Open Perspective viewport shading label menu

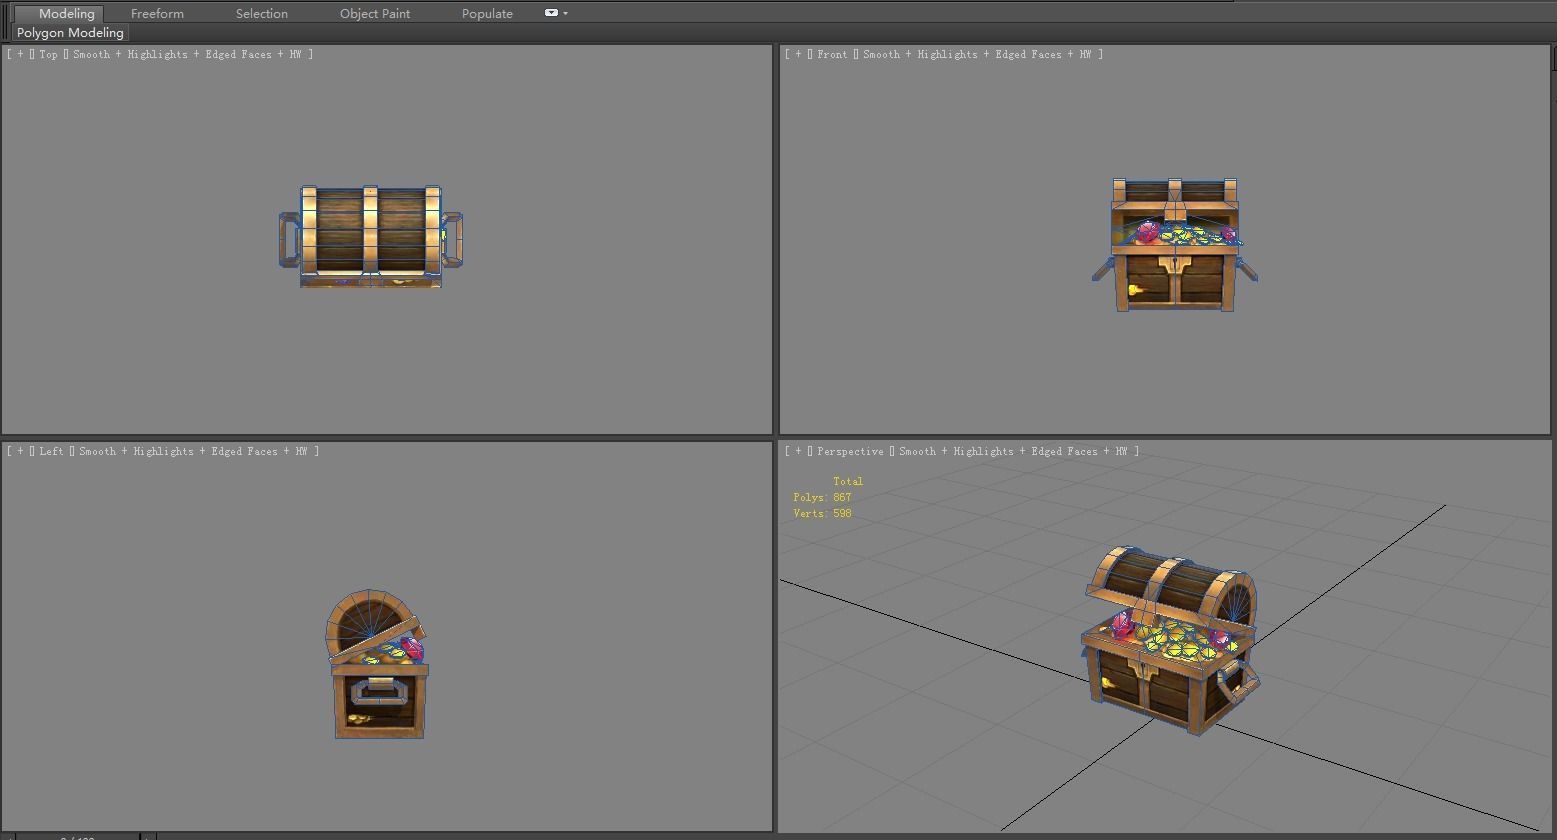(1013, 451)
